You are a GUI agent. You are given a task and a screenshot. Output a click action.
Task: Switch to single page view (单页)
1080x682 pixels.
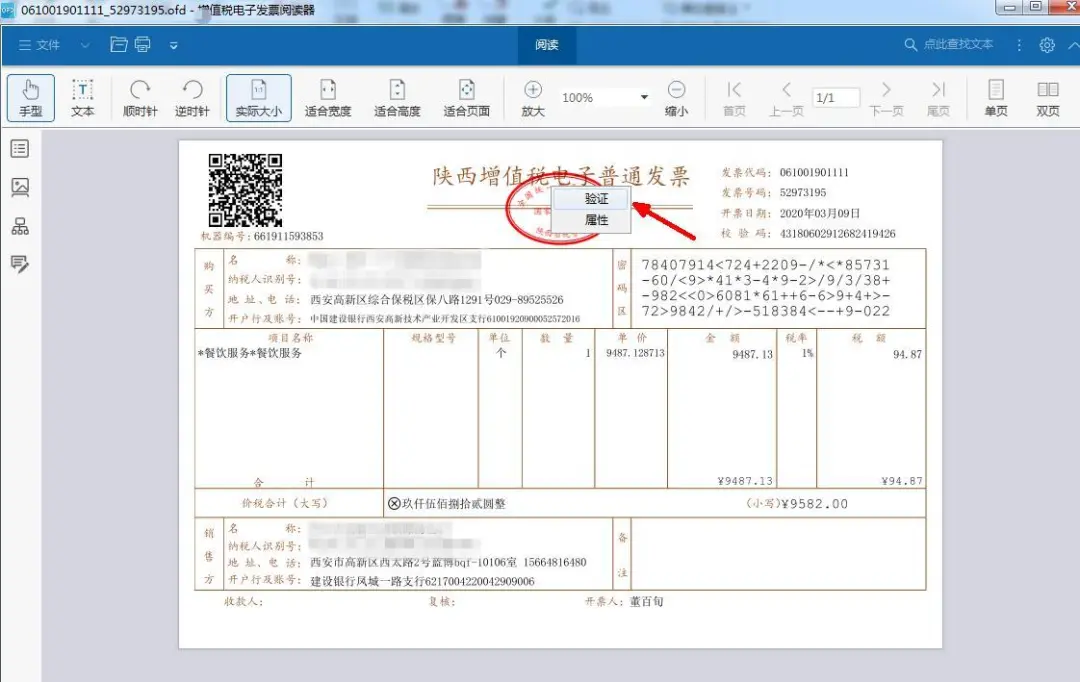pyautogui.click(x=995, y=96)
